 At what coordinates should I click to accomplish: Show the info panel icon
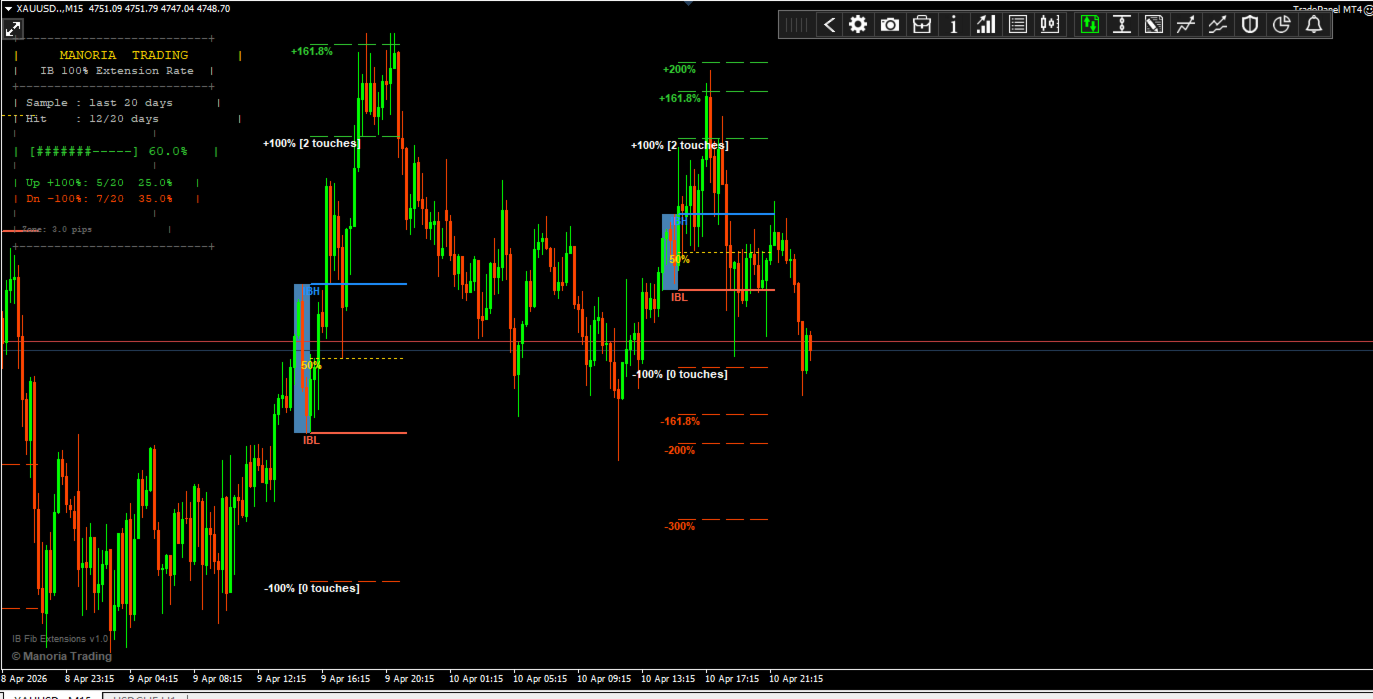coord(954,25)
